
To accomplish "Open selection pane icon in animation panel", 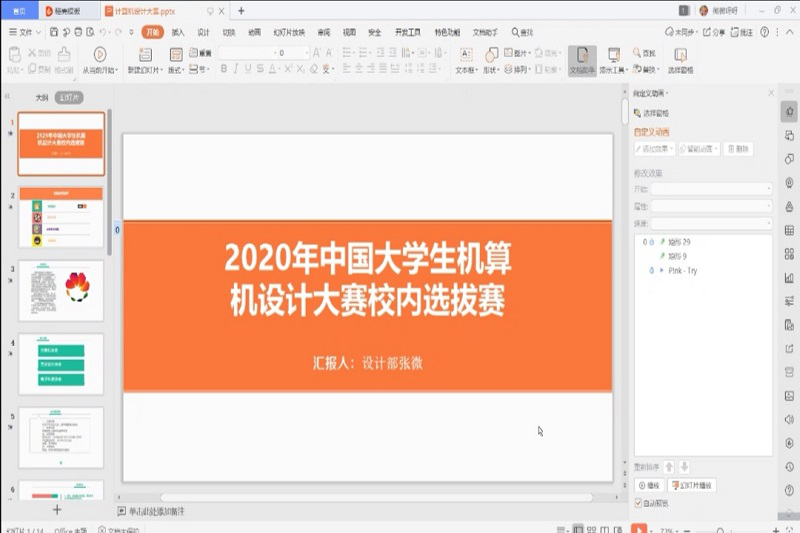I will coord(637,114).
